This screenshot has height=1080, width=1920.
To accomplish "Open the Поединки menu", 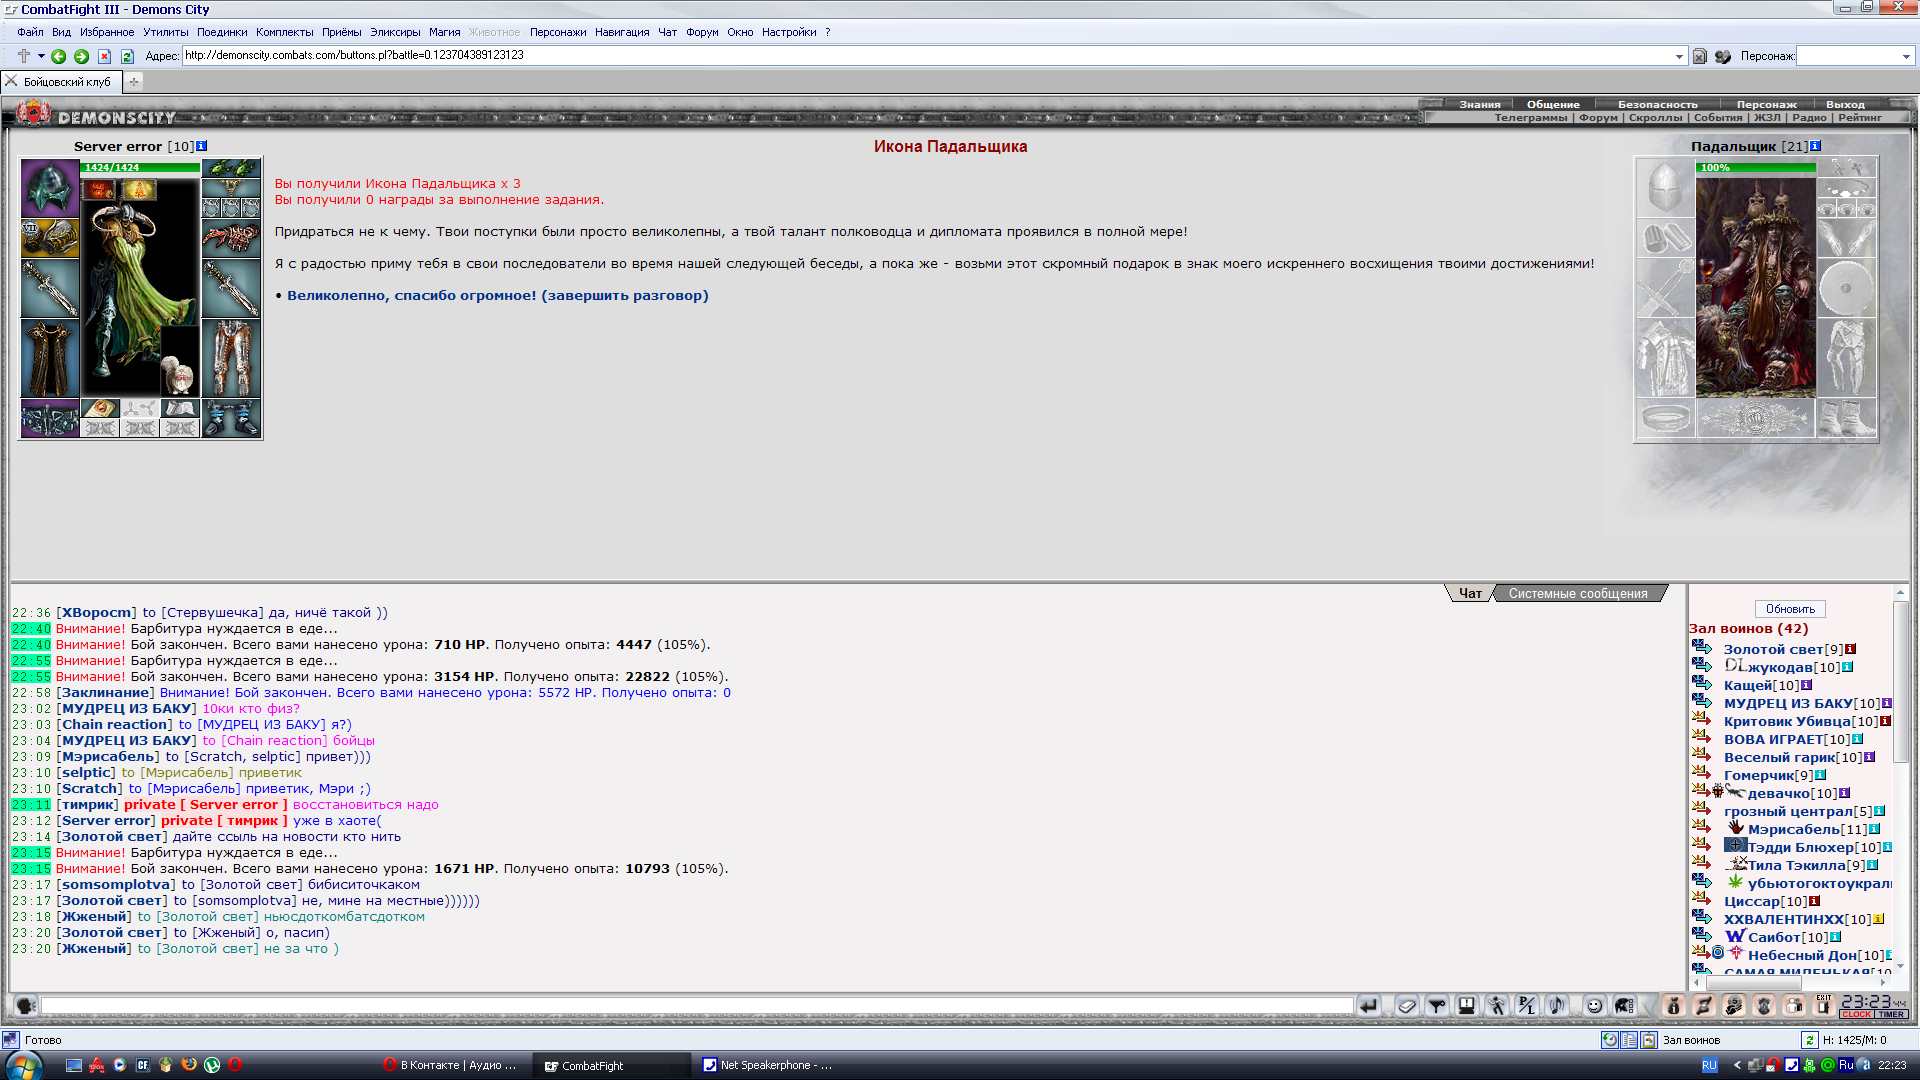I will tap(222, 32).
